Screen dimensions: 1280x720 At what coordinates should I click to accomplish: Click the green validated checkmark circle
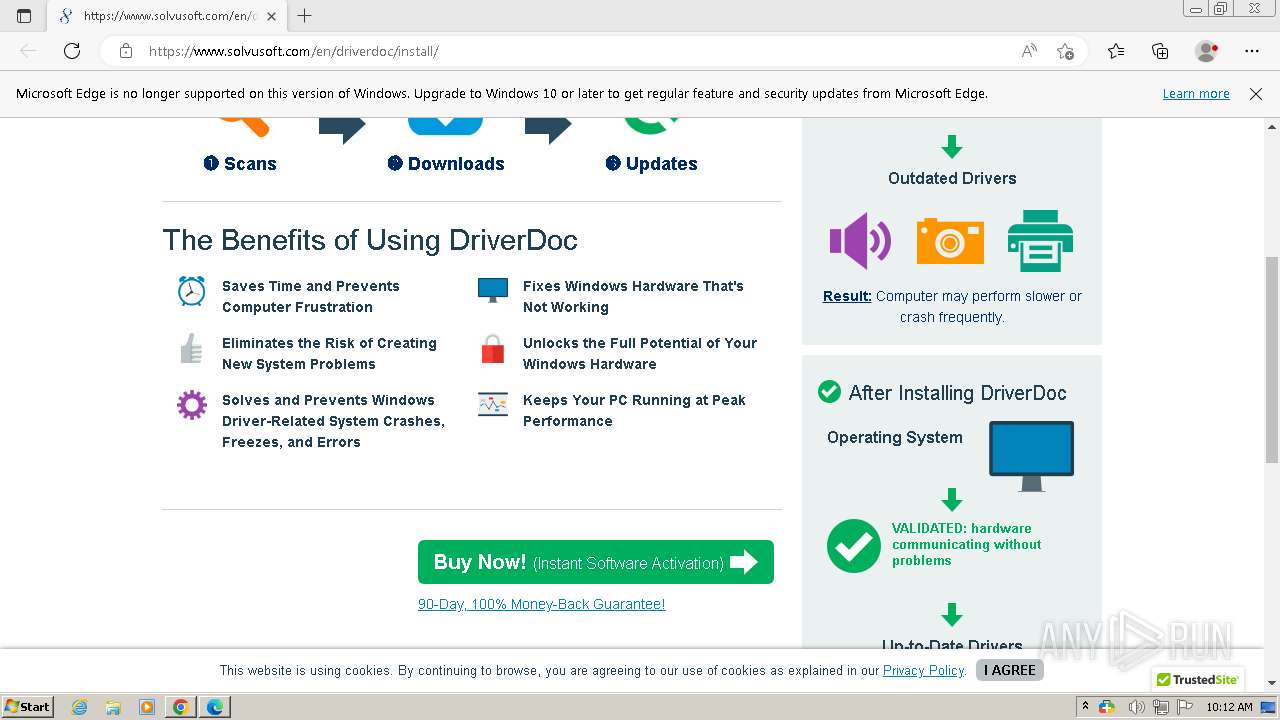[854, 545]
